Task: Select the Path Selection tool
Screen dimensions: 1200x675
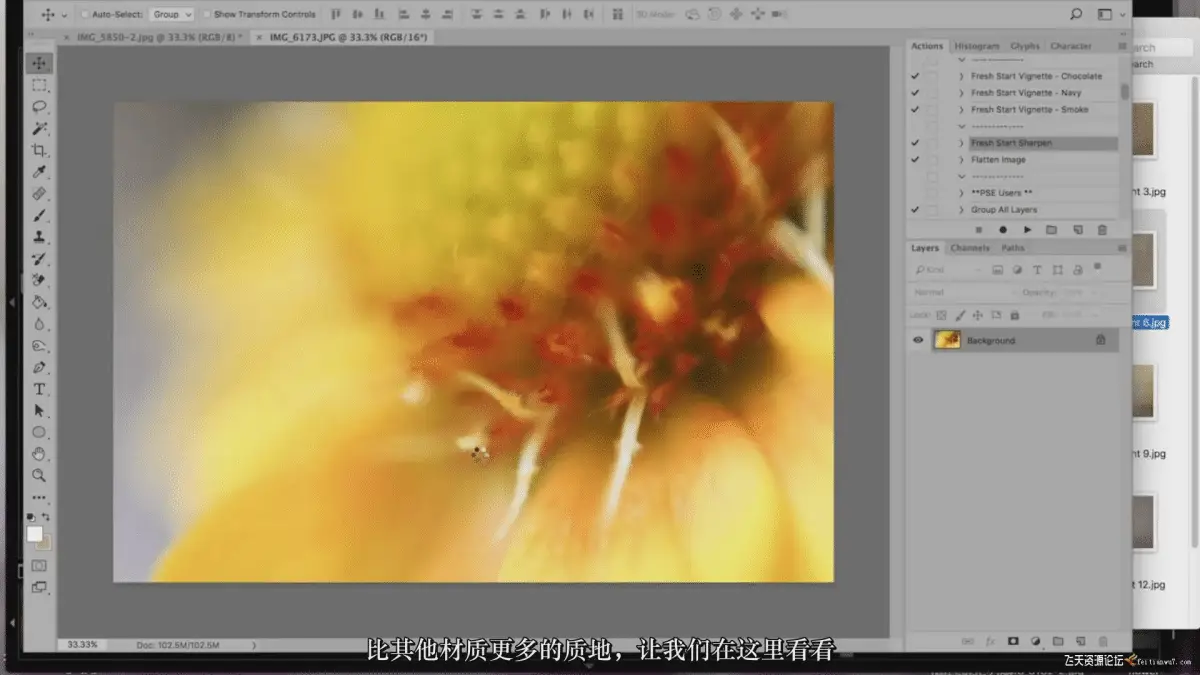Action: click(40, 411)
